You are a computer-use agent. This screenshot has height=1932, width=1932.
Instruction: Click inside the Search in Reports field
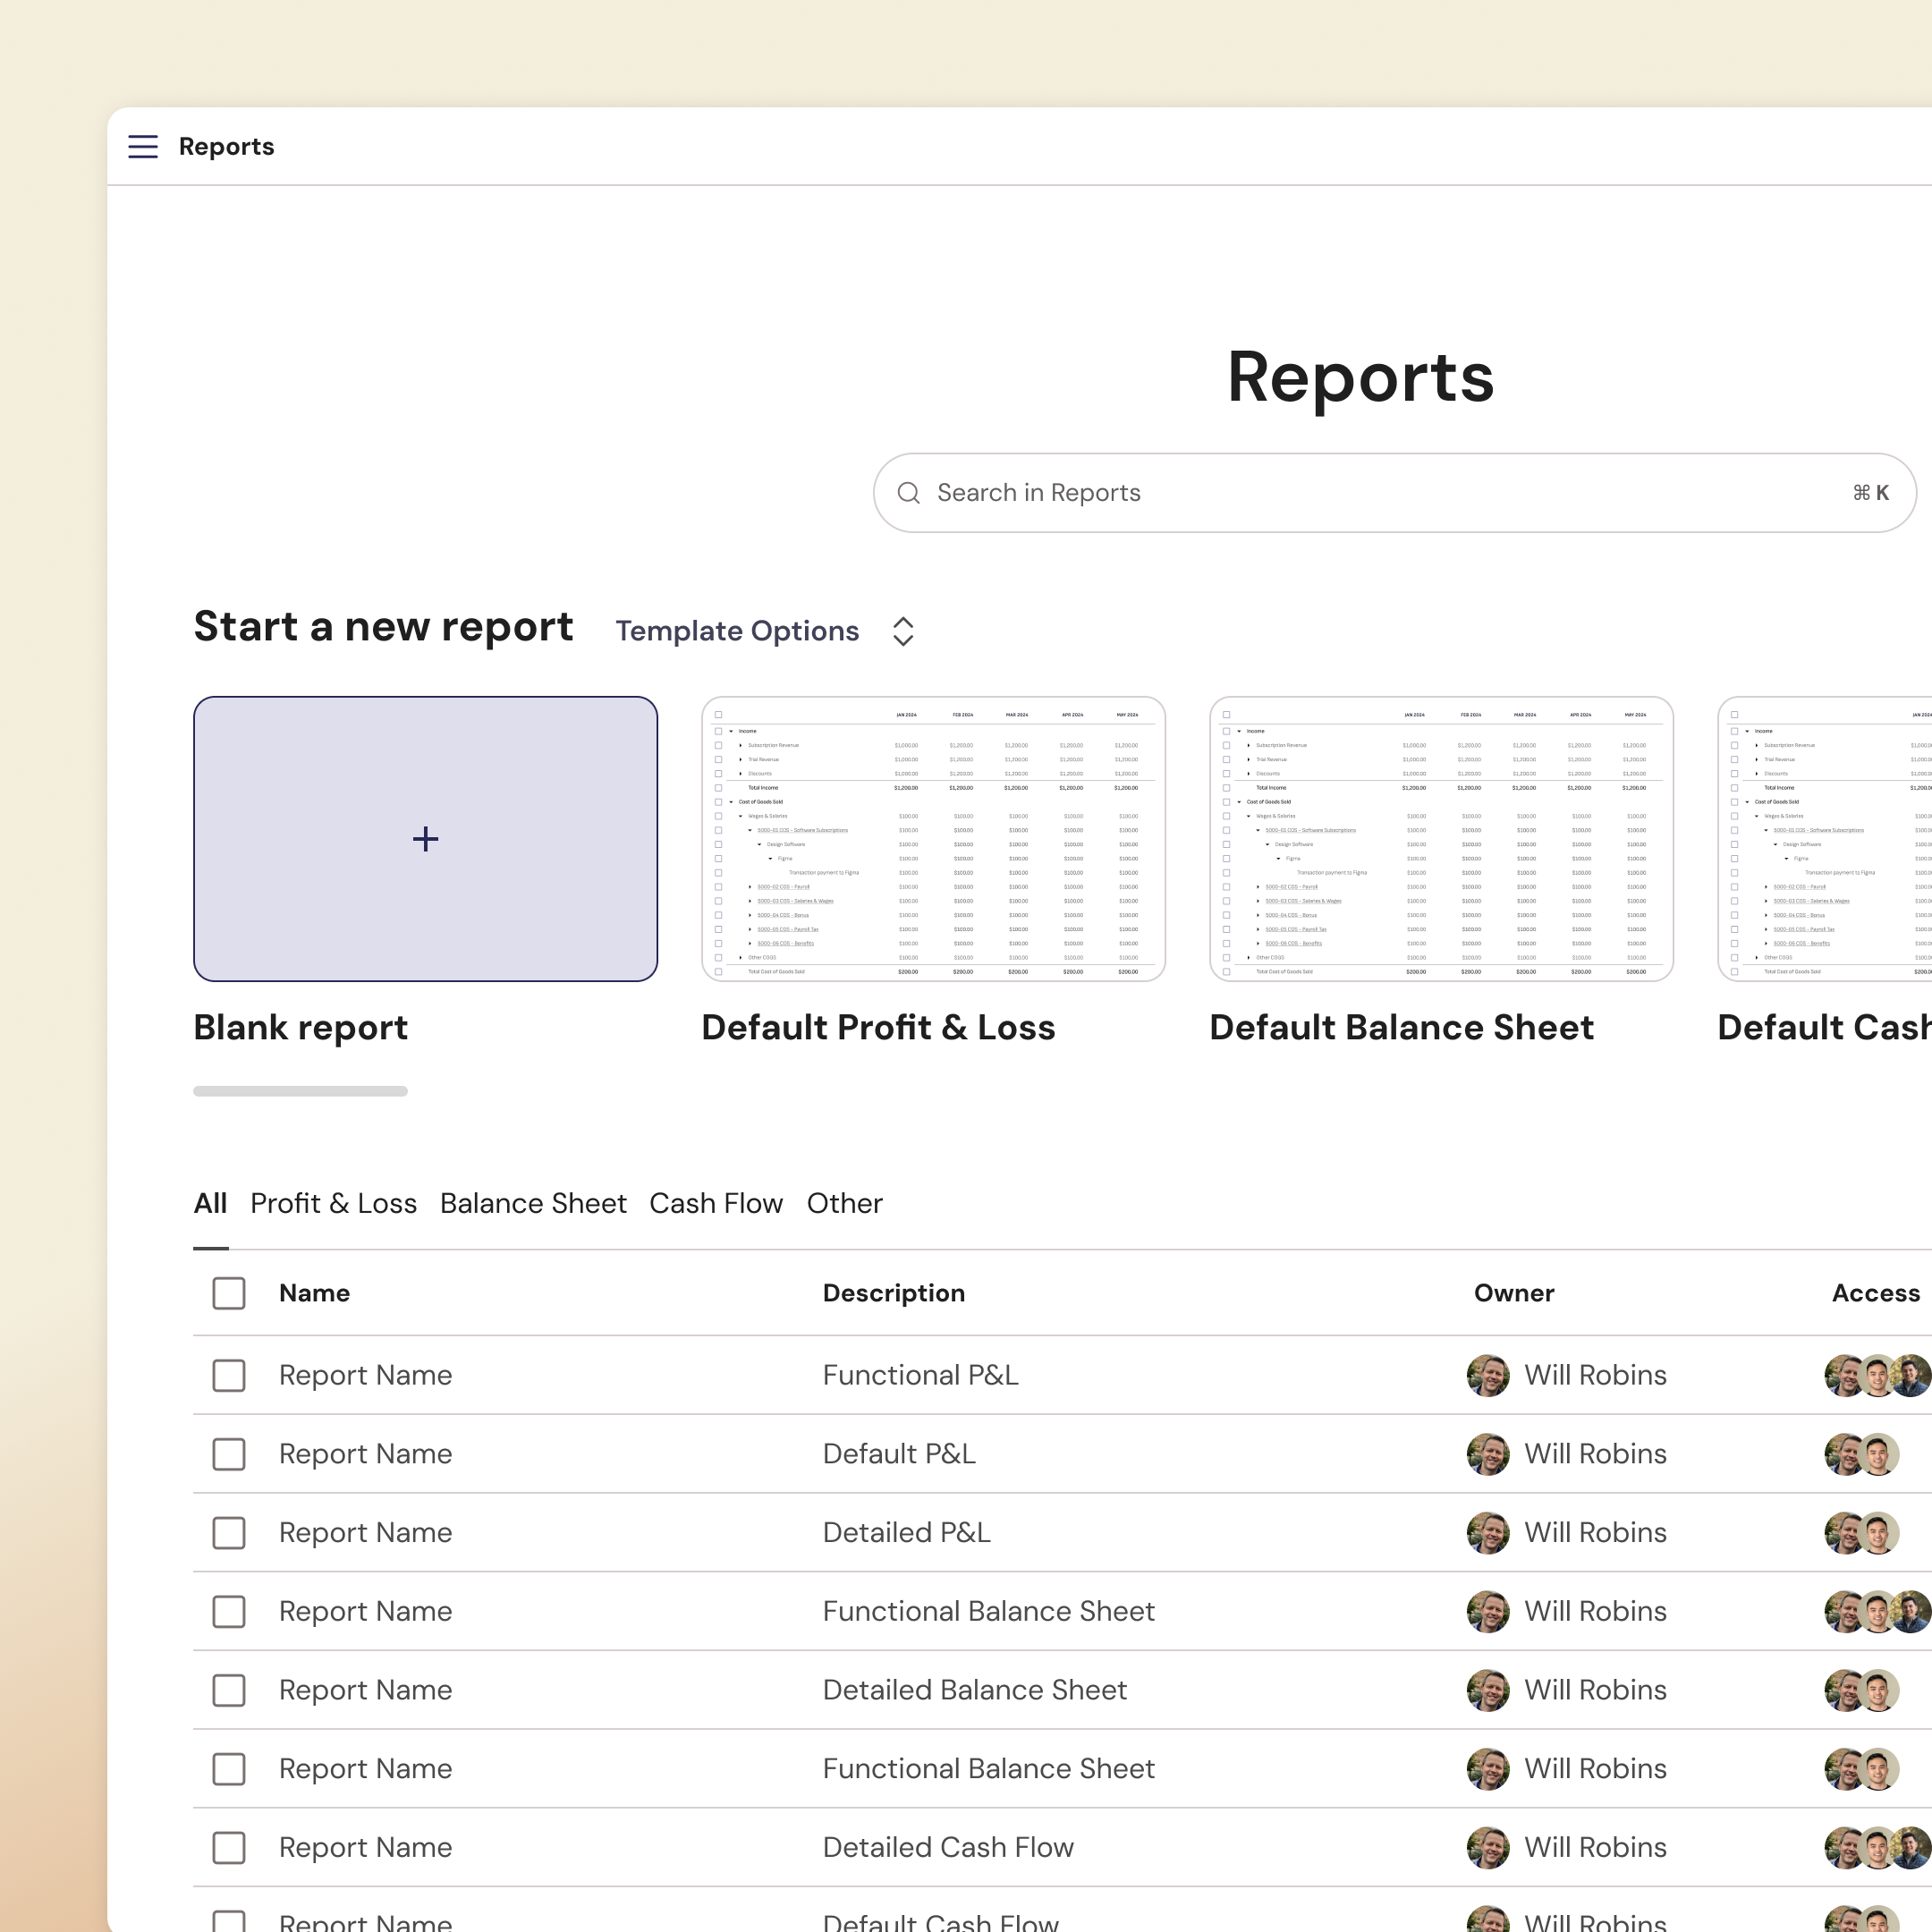(1100, 492)
